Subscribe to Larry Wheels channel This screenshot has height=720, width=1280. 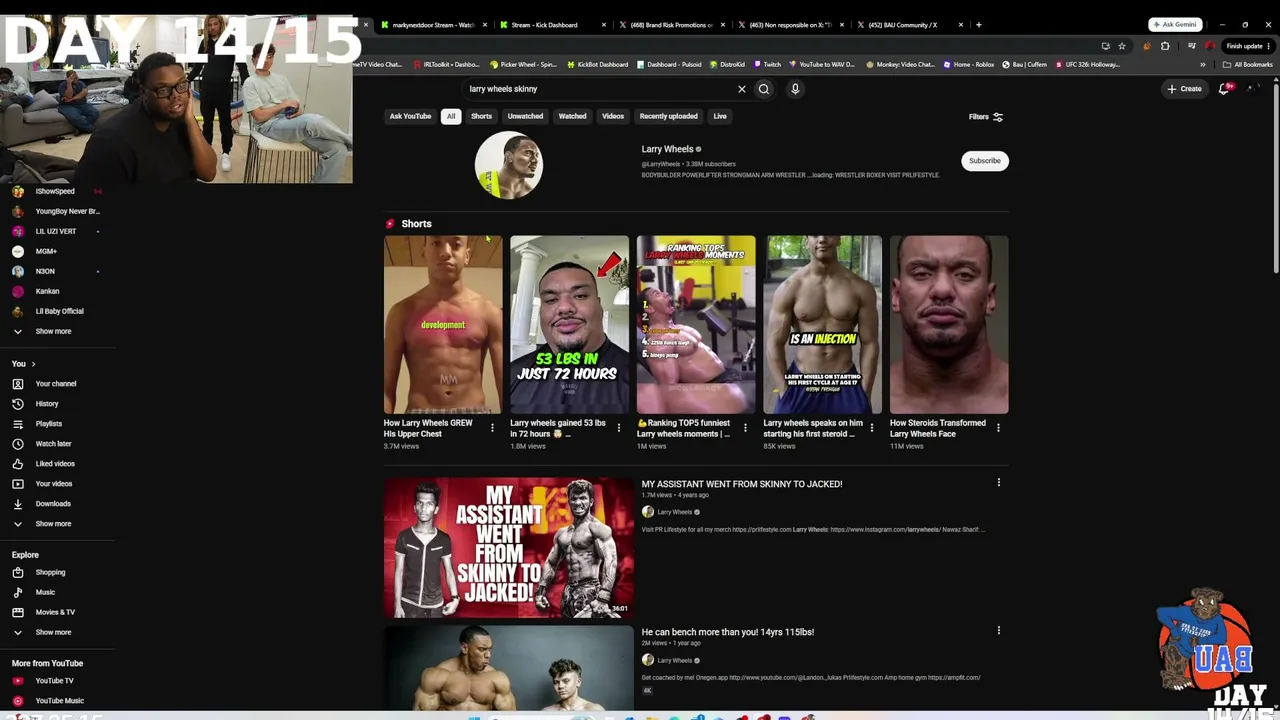pos(985,161)
